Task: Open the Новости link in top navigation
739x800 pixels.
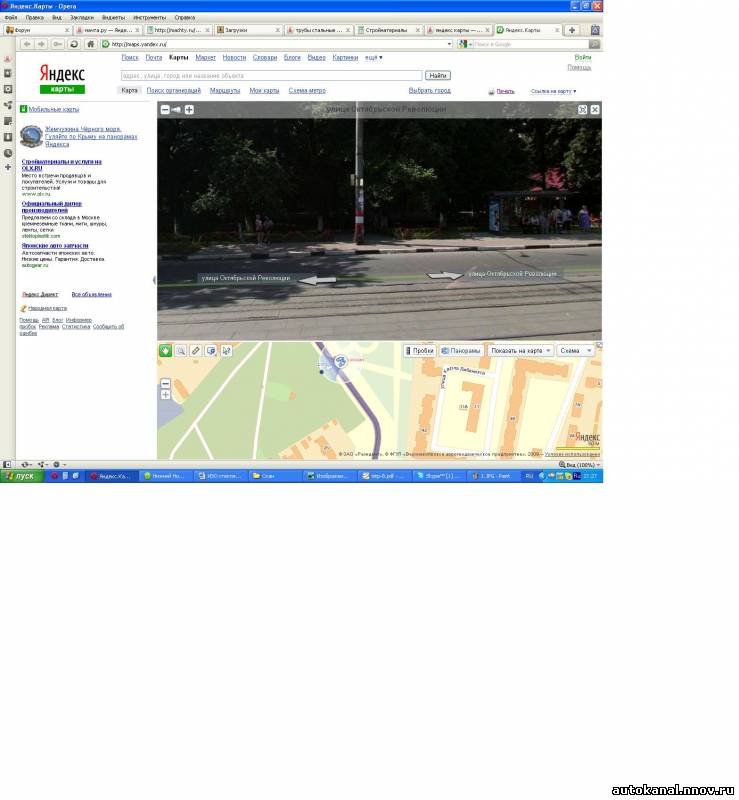Action: (x=234, y=58)
